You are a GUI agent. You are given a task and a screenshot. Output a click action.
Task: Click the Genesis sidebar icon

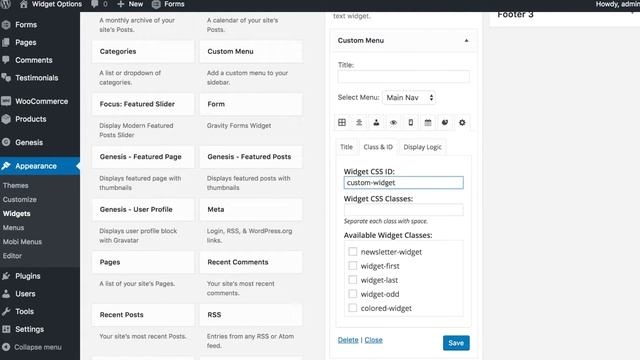(6, 142)
